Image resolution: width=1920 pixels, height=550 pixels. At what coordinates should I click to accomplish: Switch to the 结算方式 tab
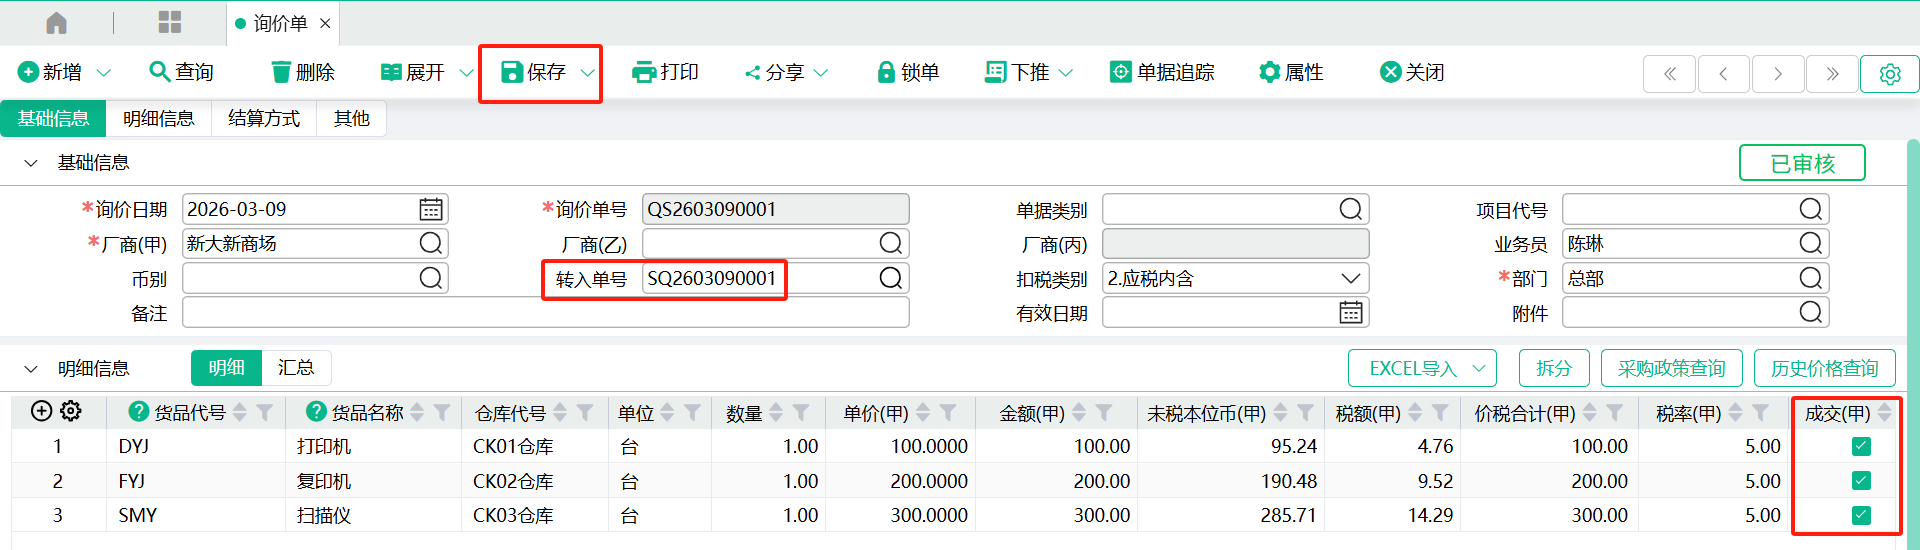pyautogui.click(x=264, y=118)
